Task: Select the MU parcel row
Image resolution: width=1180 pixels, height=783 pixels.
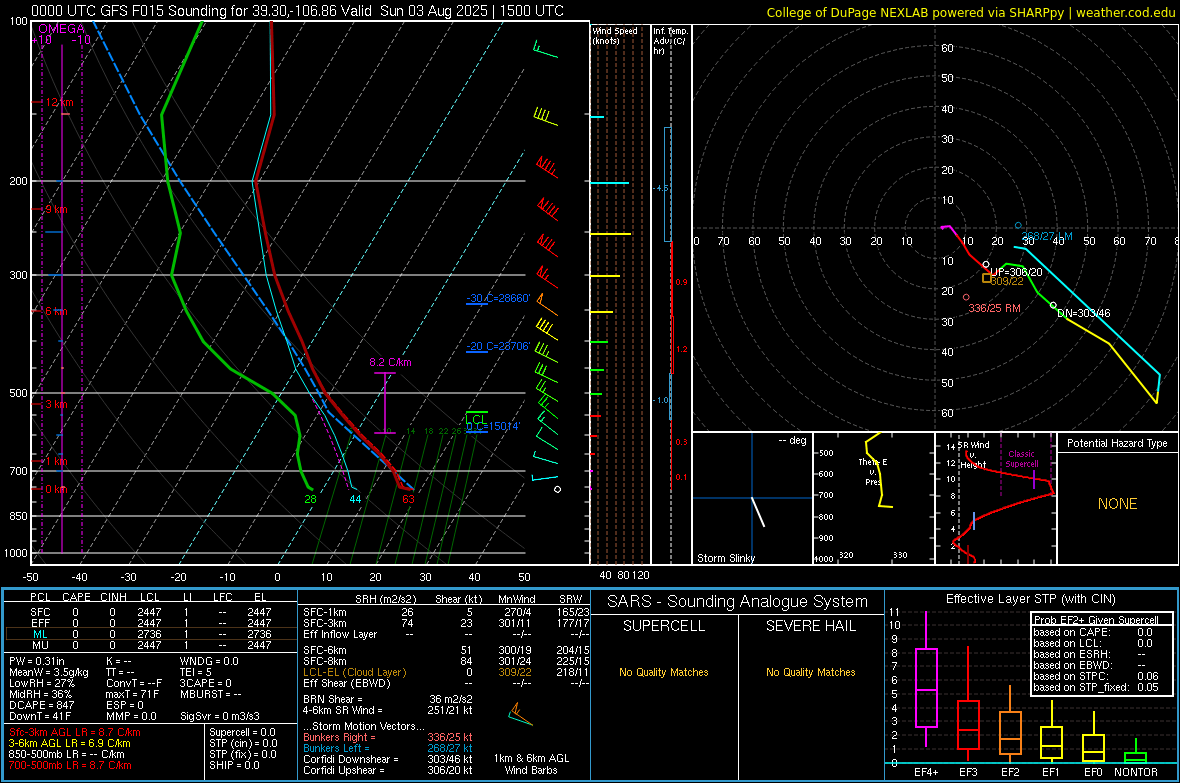Action: pos(151,645)
